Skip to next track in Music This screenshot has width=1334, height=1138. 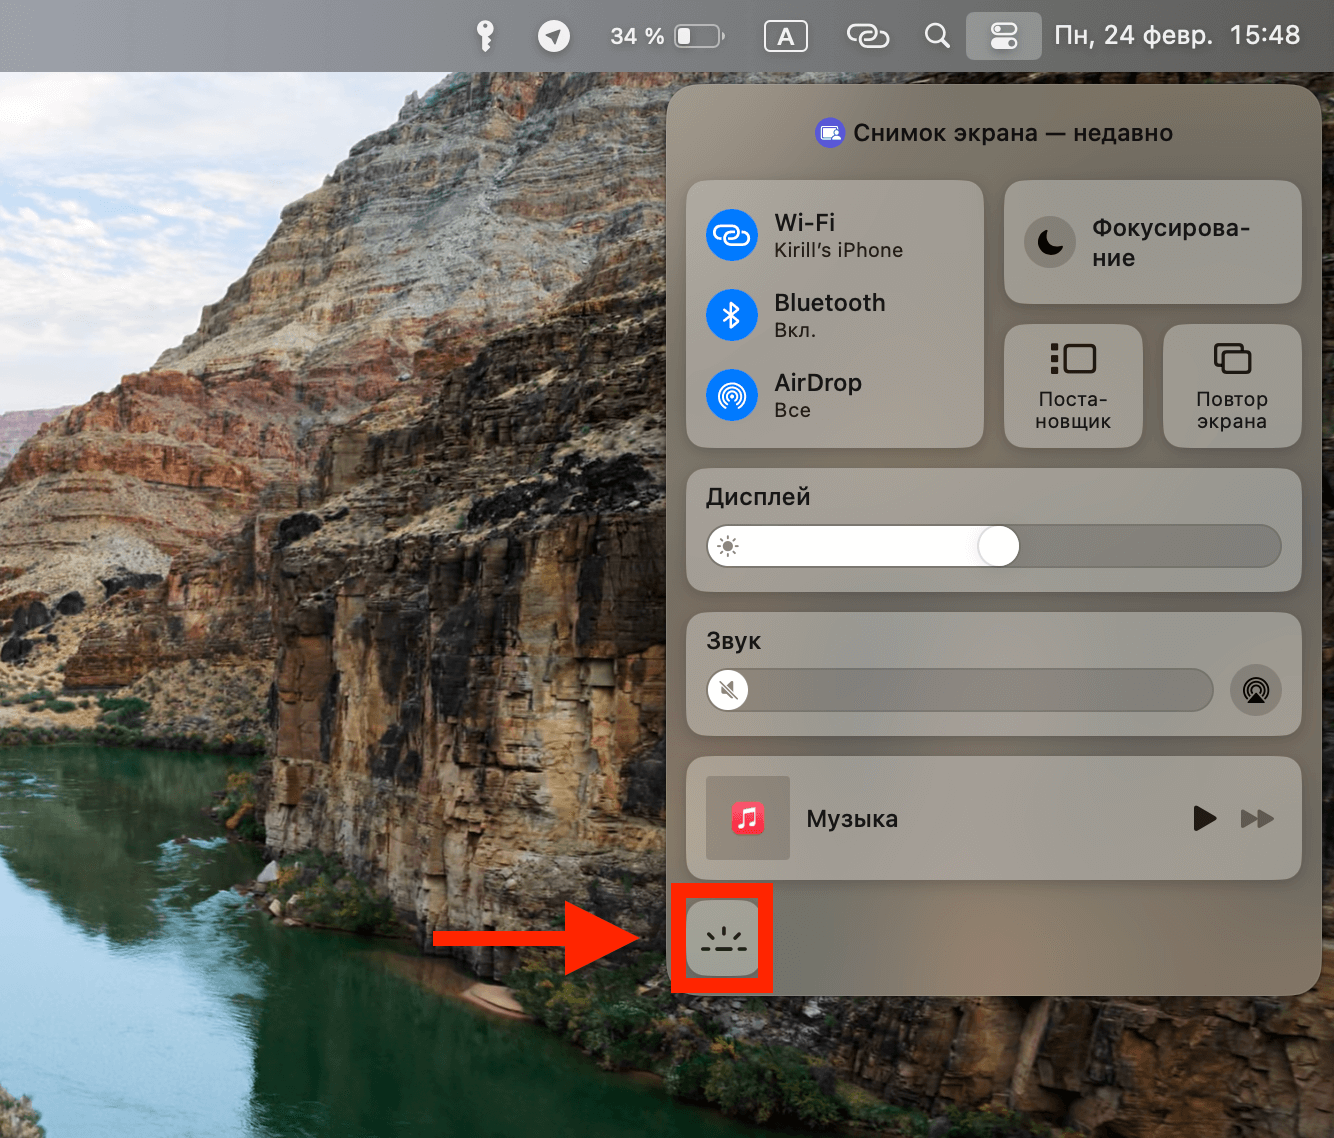(x=1257, y=819)
